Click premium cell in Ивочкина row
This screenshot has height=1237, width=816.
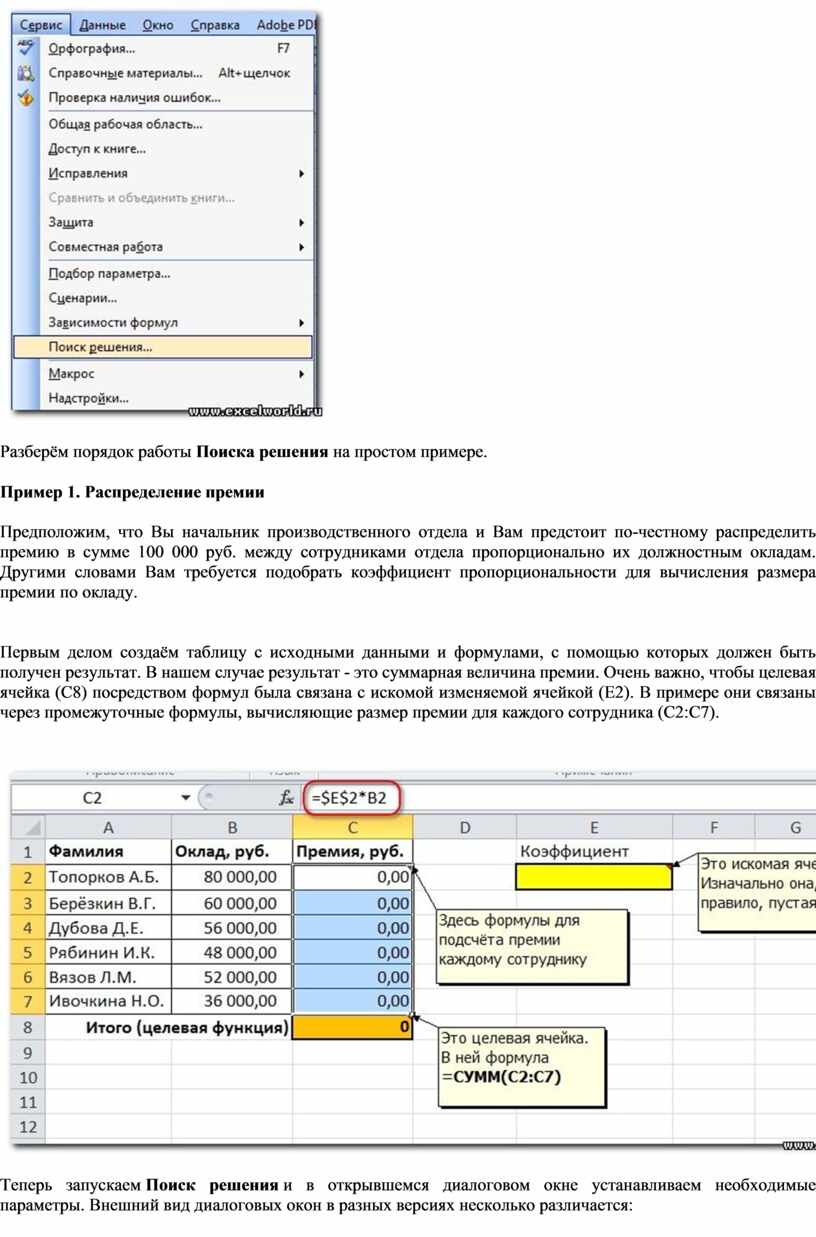352,1002
